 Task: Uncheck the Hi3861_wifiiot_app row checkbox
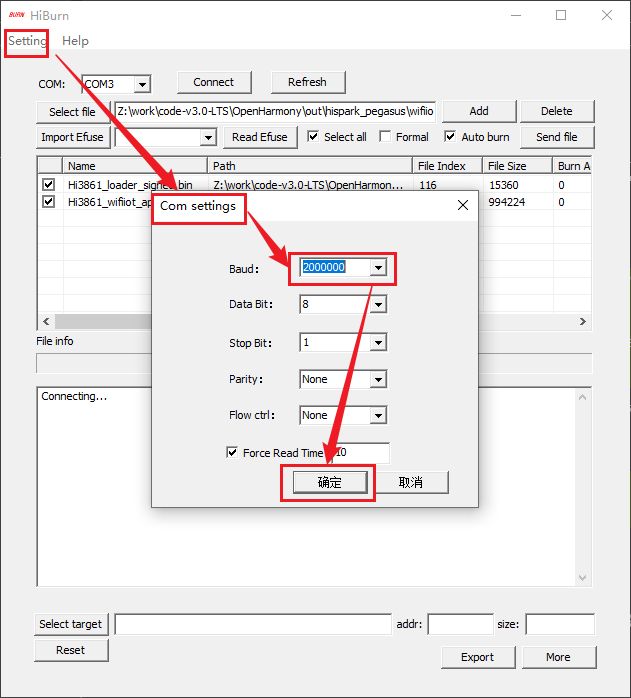point(49,202)
